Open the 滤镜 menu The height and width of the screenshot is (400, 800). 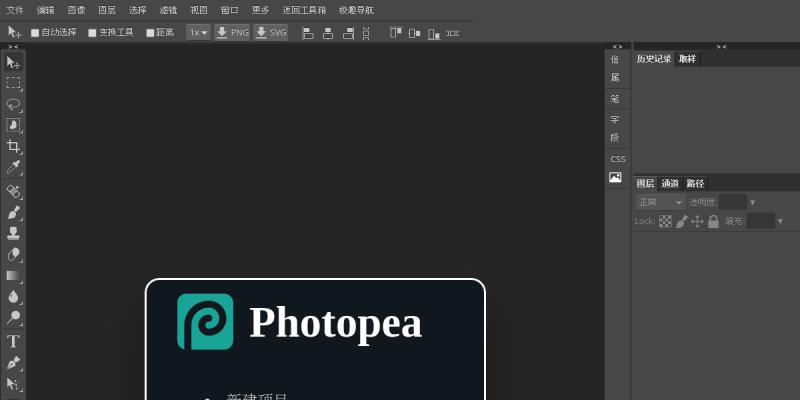168,10
